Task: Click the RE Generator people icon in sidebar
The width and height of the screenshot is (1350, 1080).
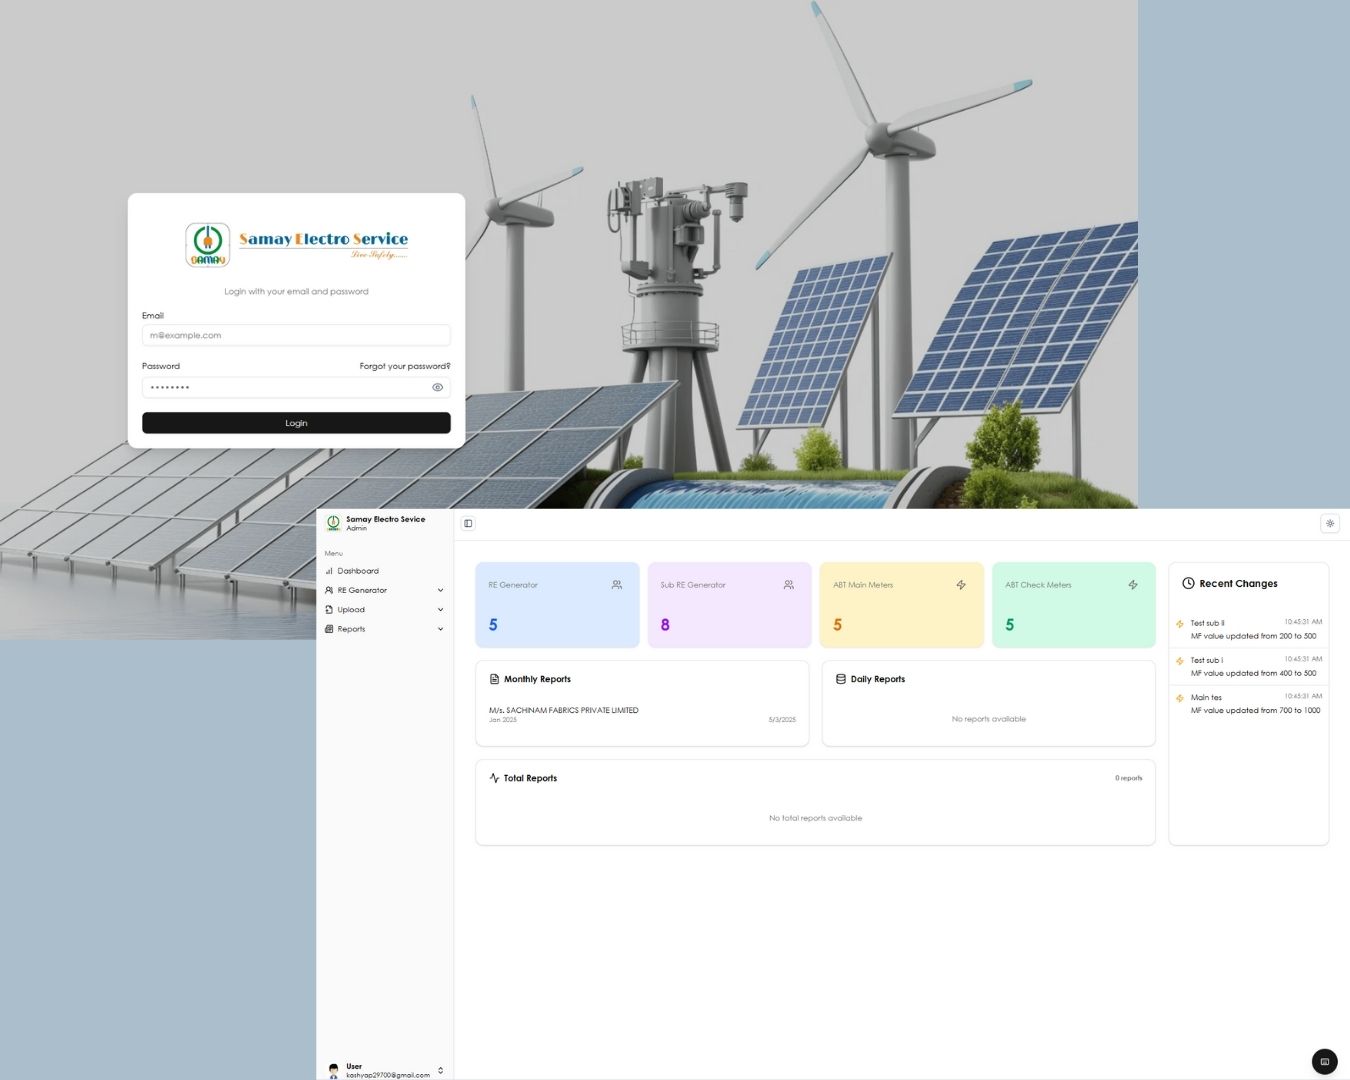Action: [x=329, y=590]
